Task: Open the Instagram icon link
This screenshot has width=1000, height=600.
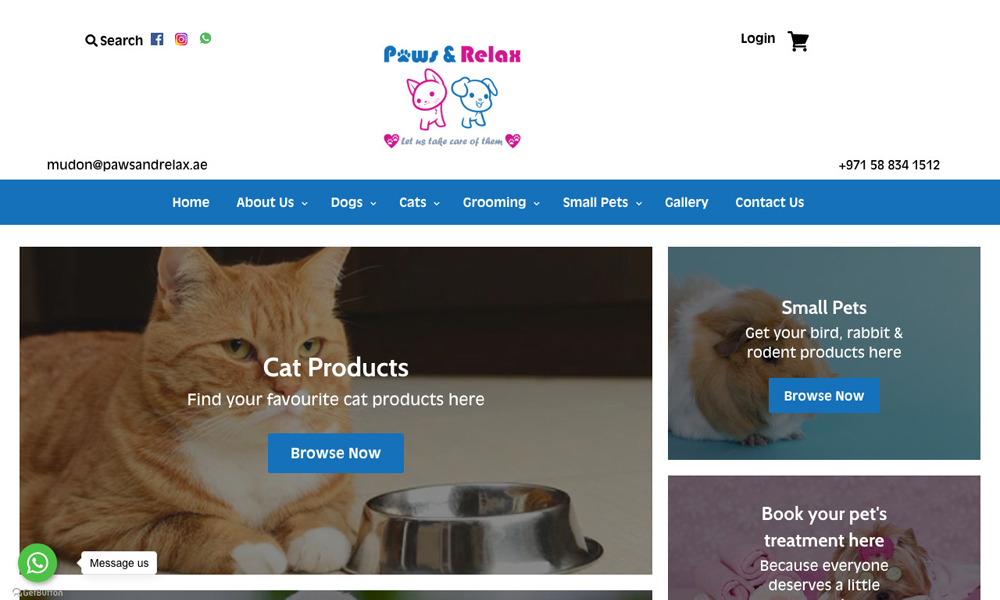Action: [181, 39]
